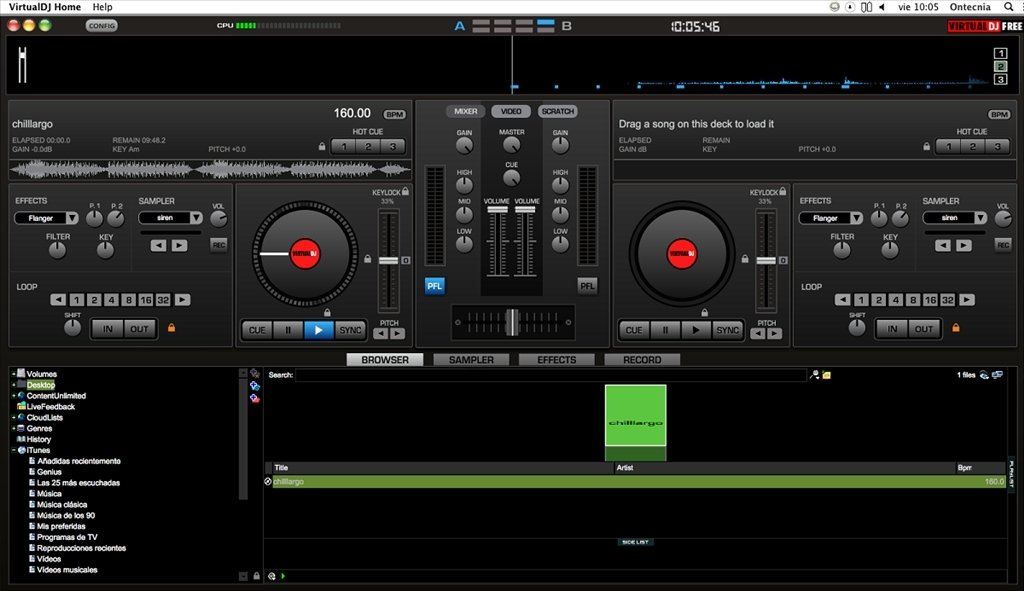Set loop IN point on left deck
The width and height of the screenshot is (1024, 591).
coord(108,328)
